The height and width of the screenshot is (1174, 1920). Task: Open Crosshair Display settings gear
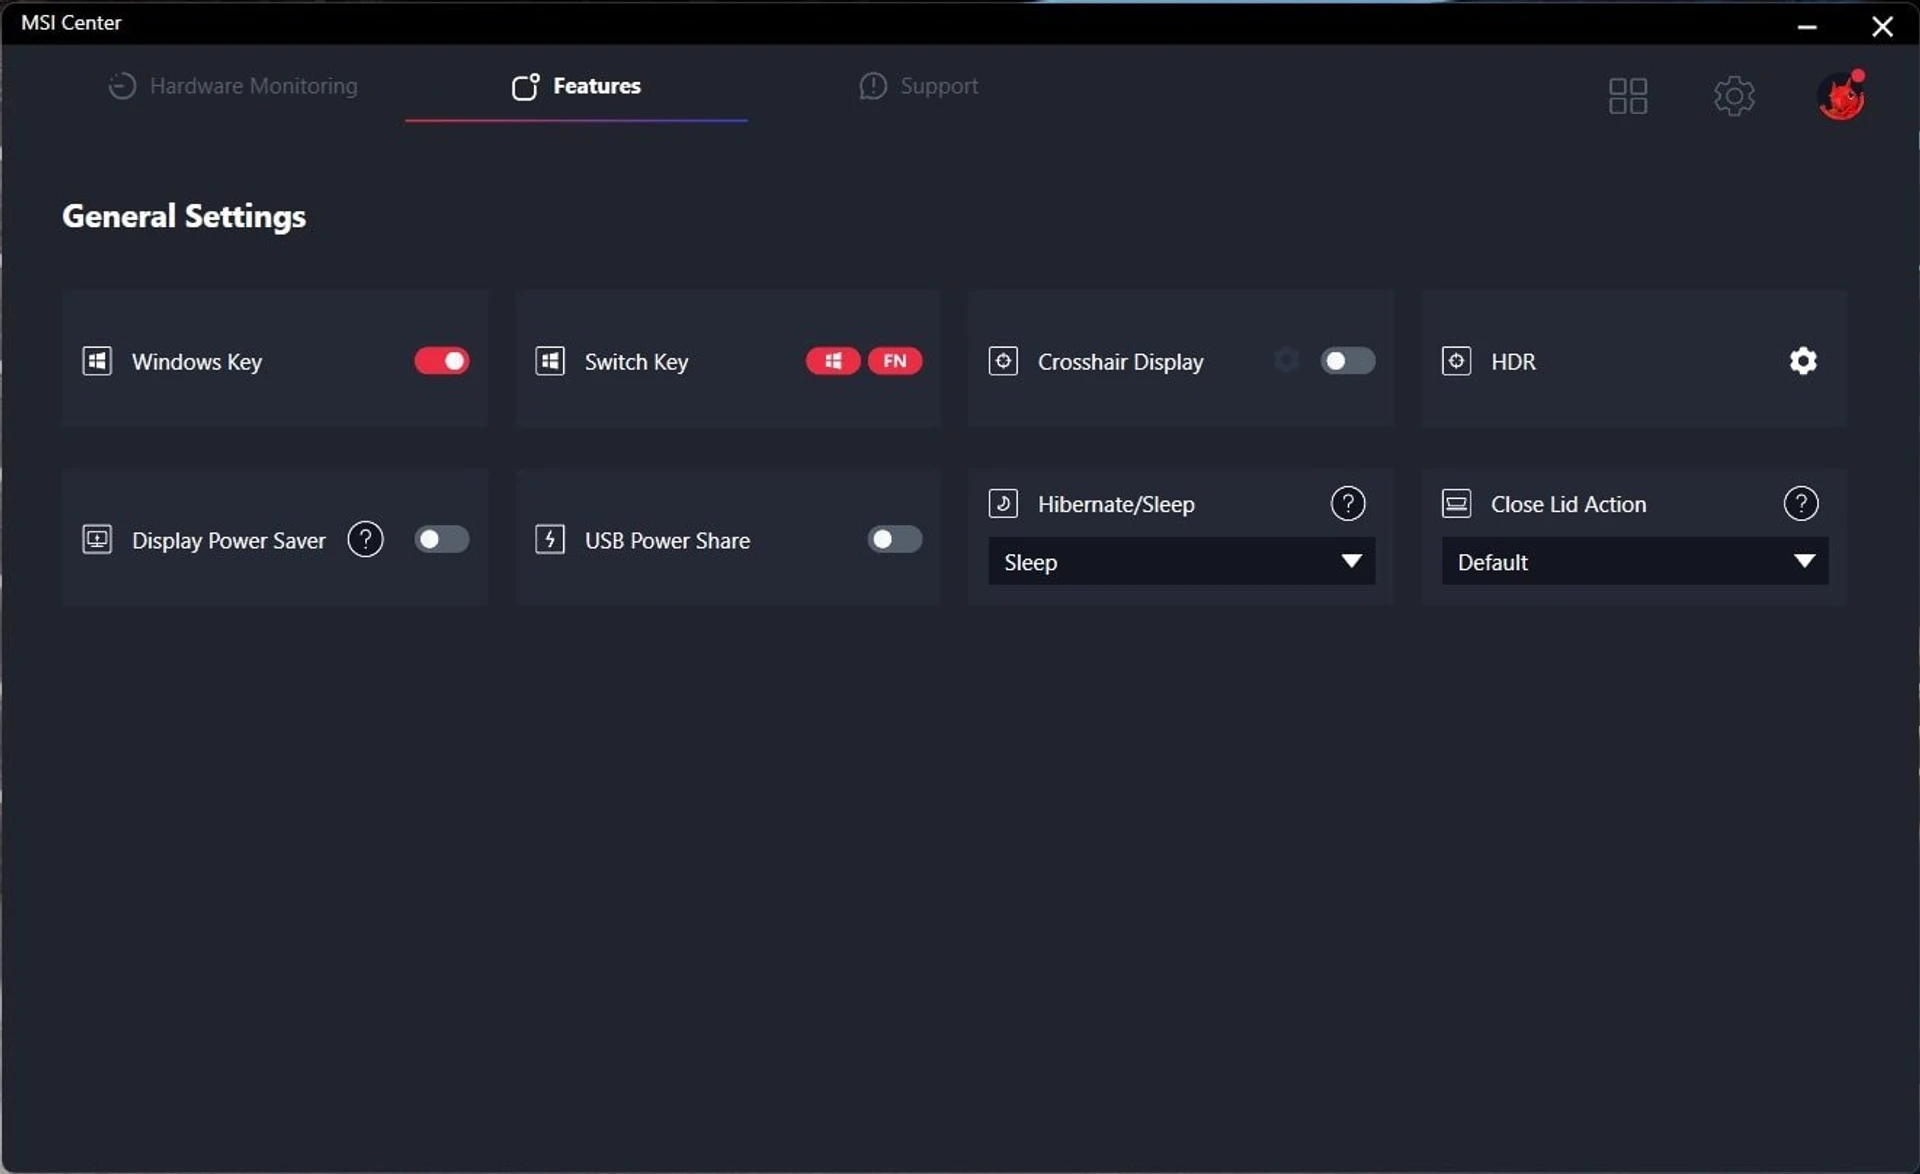point(1287,360)
